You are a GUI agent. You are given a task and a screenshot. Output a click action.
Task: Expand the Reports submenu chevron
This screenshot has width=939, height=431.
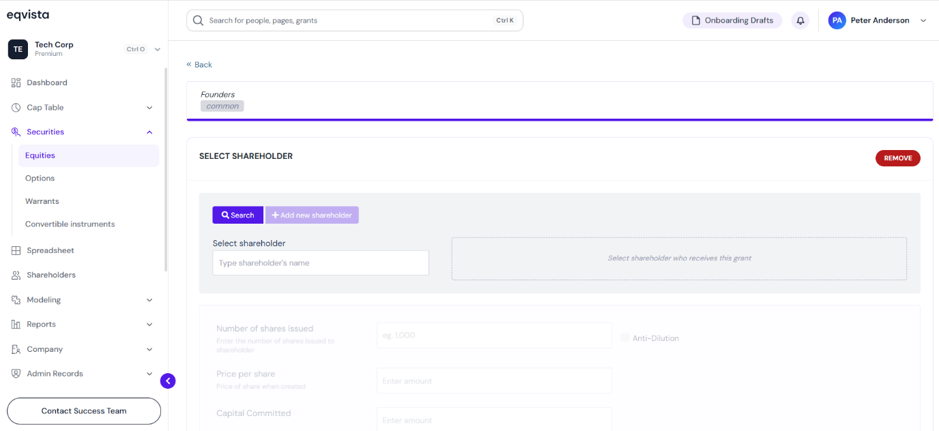point(150,324)
